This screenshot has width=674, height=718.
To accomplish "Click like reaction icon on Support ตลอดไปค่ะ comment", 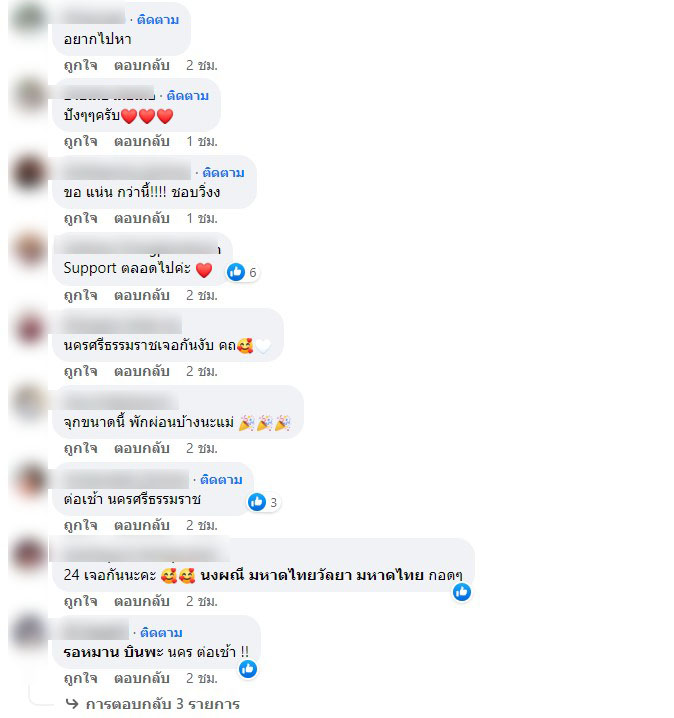I will [x=236, y=272].
